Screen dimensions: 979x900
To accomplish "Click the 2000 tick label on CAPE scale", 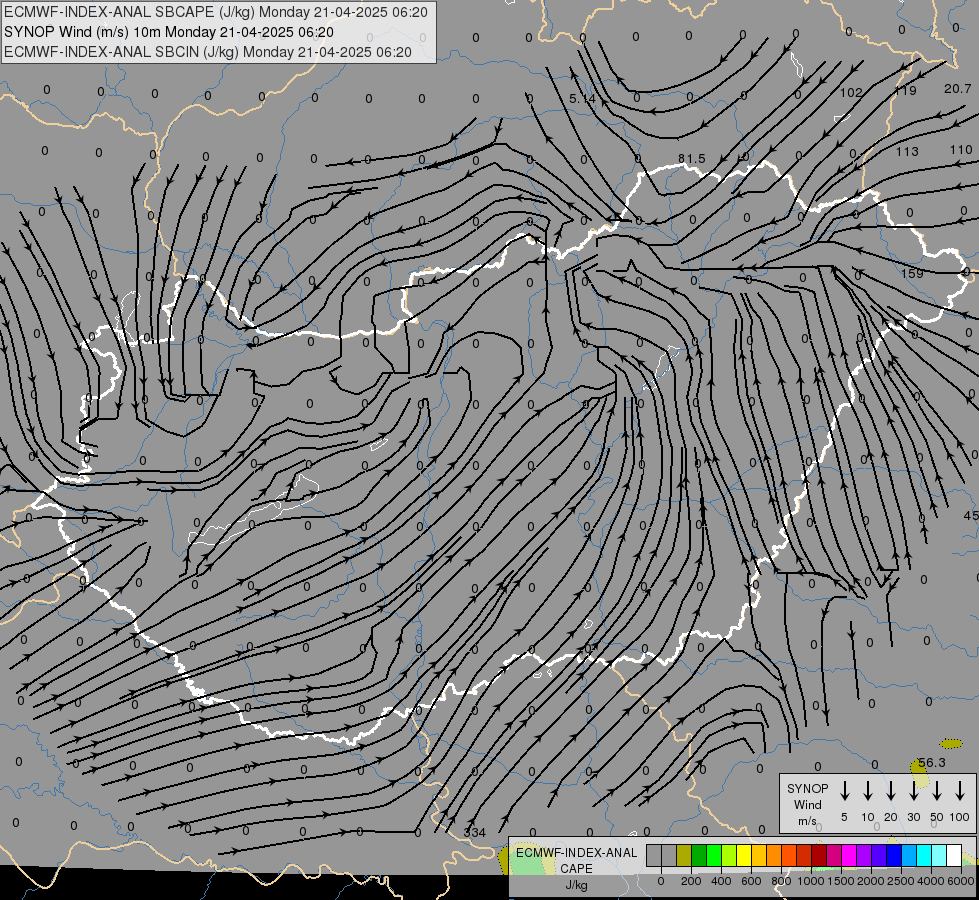I will (x=870, y=881).
